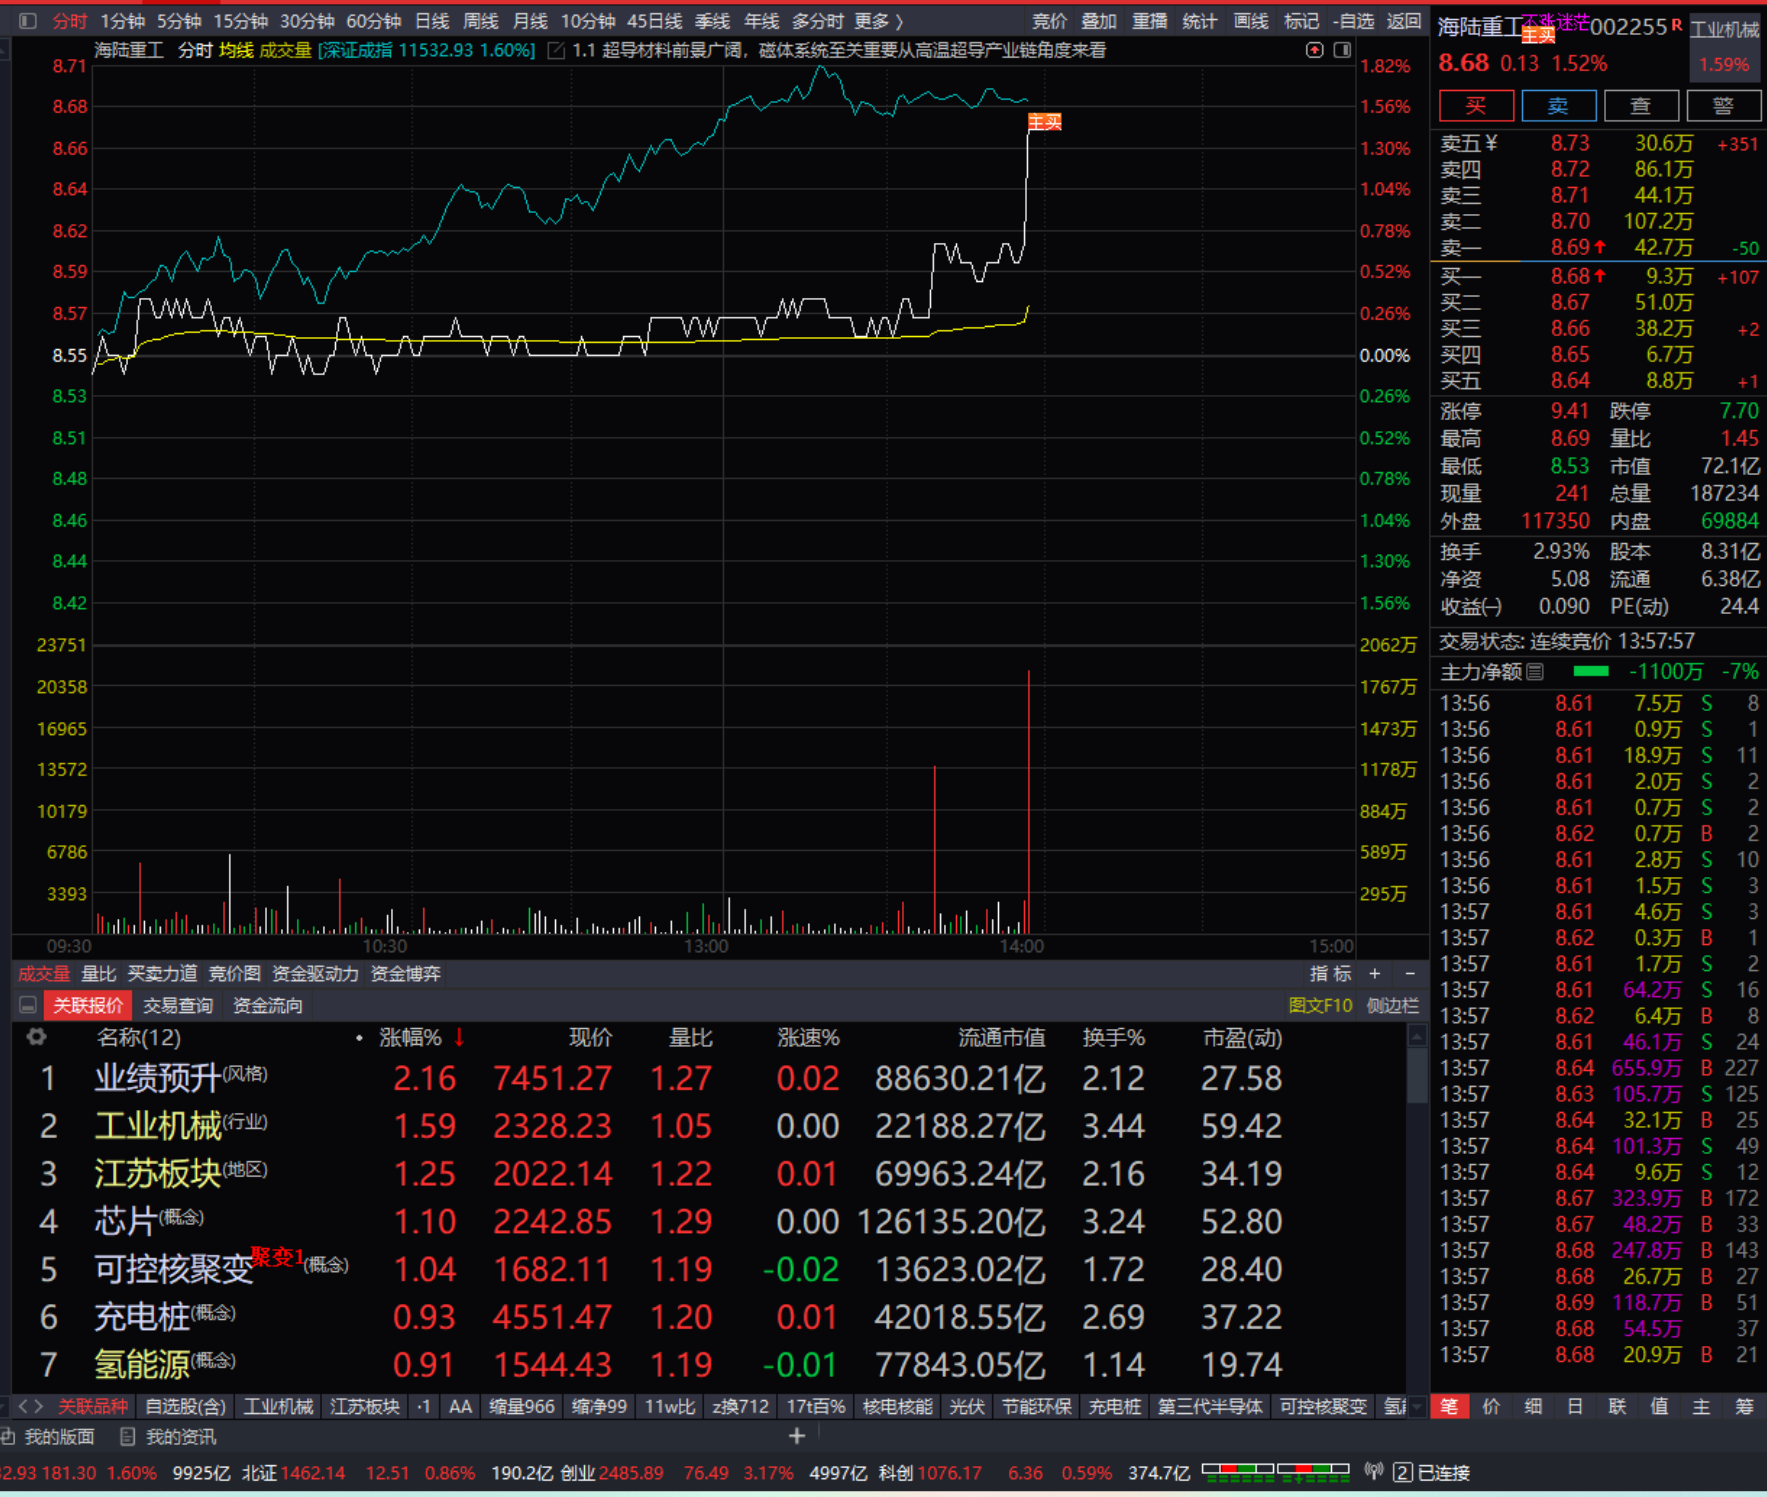Image resolution: width=1767 pixels, height=1497 pixels.
Task: Select the 值 view icon
Action: [x=1659, y=1406]
